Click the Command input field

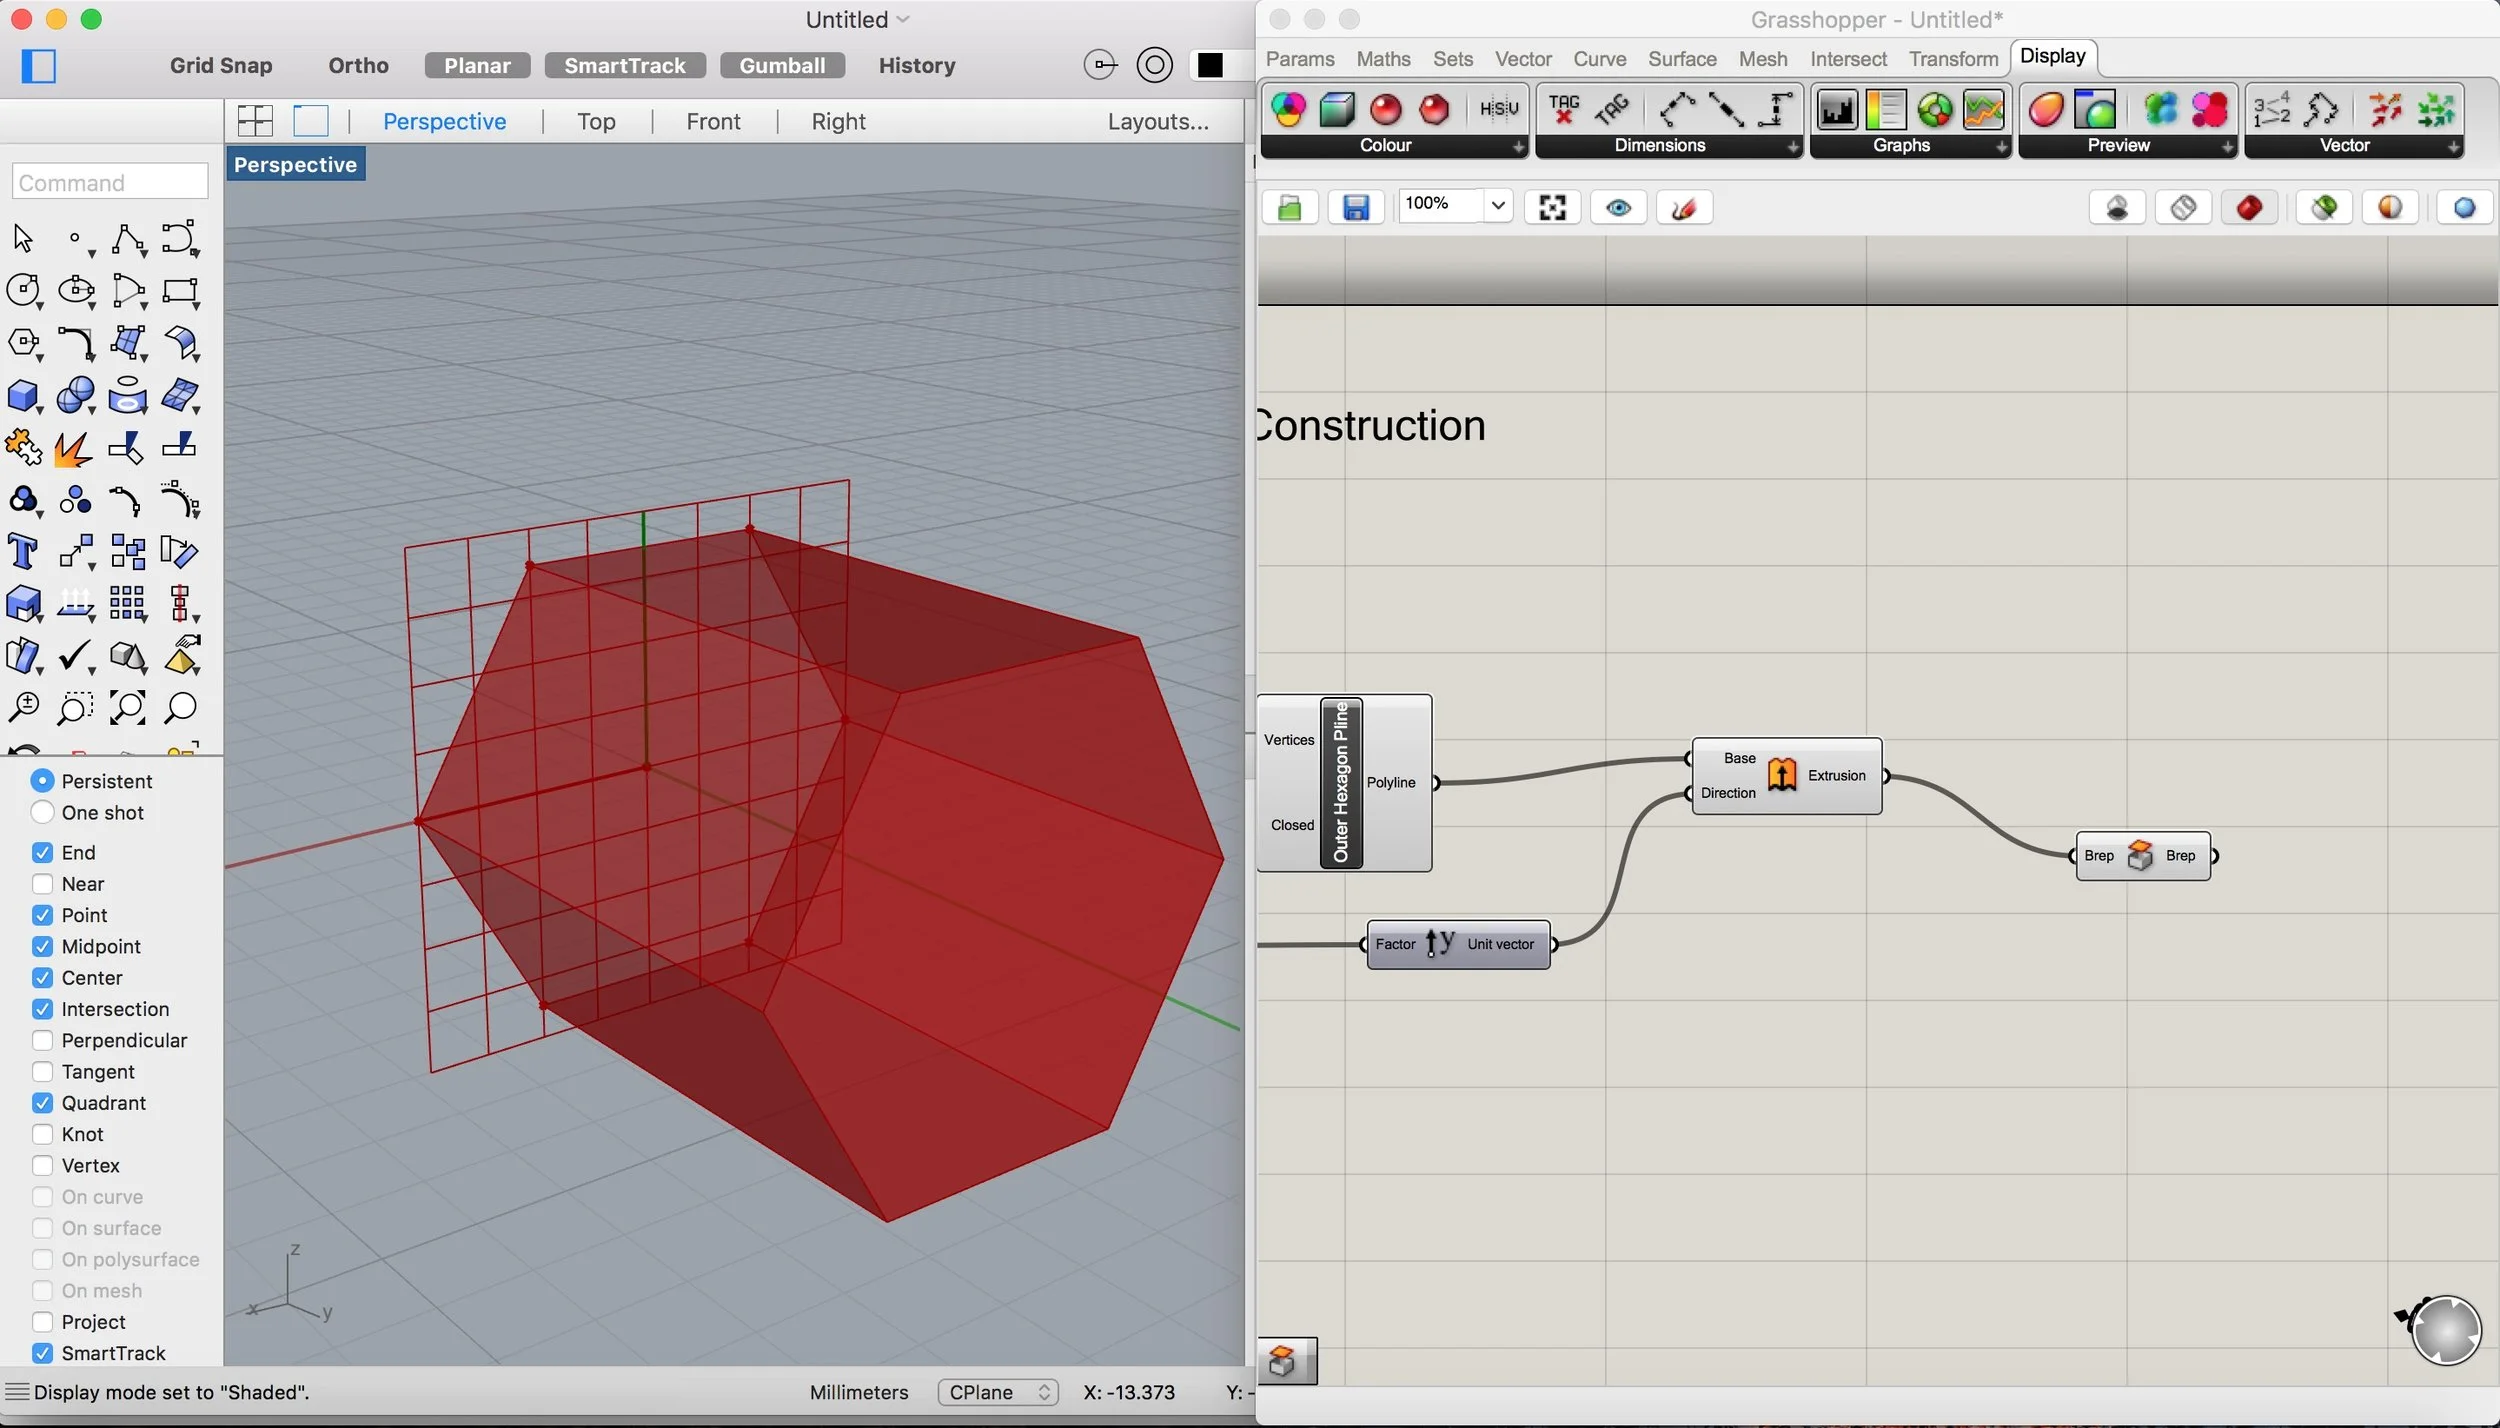(110, 183)
